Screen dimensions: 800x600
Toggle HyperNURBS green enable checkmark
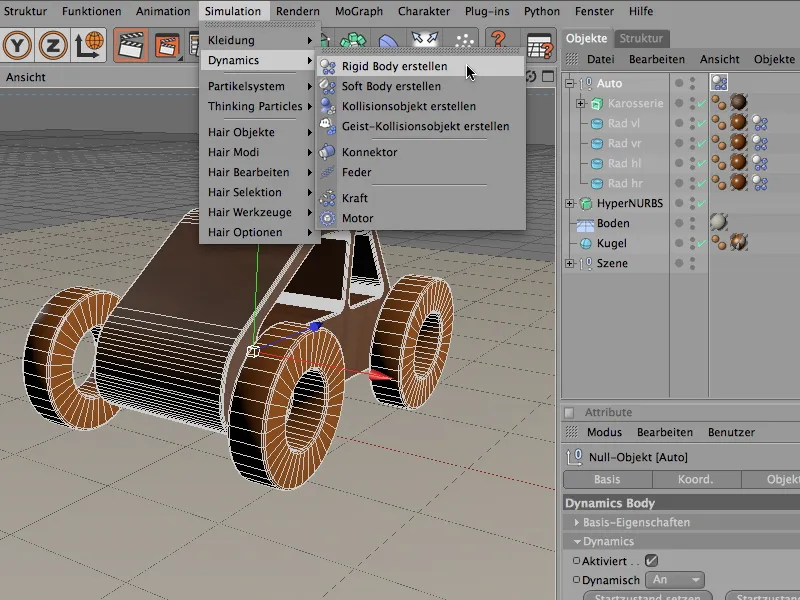tap(700, 204)
